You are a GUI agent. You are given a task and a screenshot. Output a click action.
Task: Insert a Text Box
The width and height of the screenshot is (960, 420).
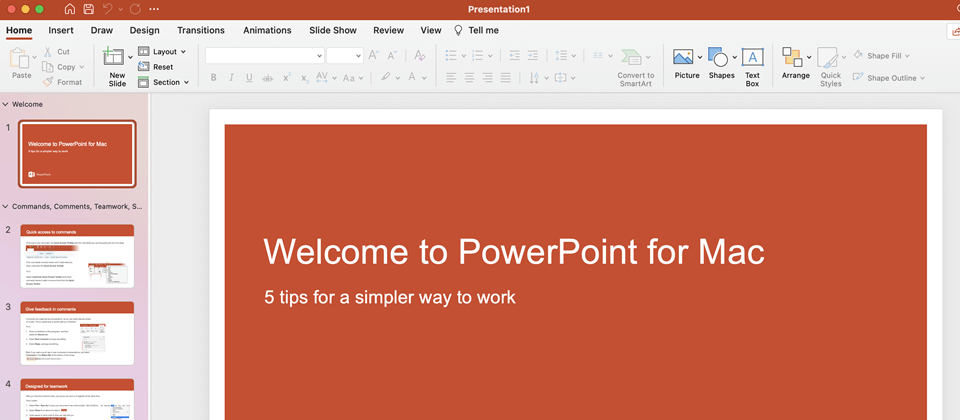(x=752, y=67)
